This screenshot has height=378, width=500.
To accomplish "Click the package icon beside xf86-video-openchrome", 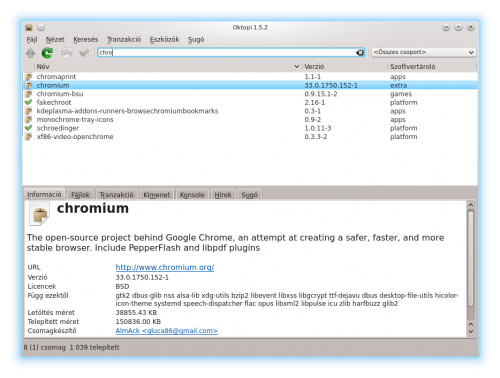I will coord(29,137).
